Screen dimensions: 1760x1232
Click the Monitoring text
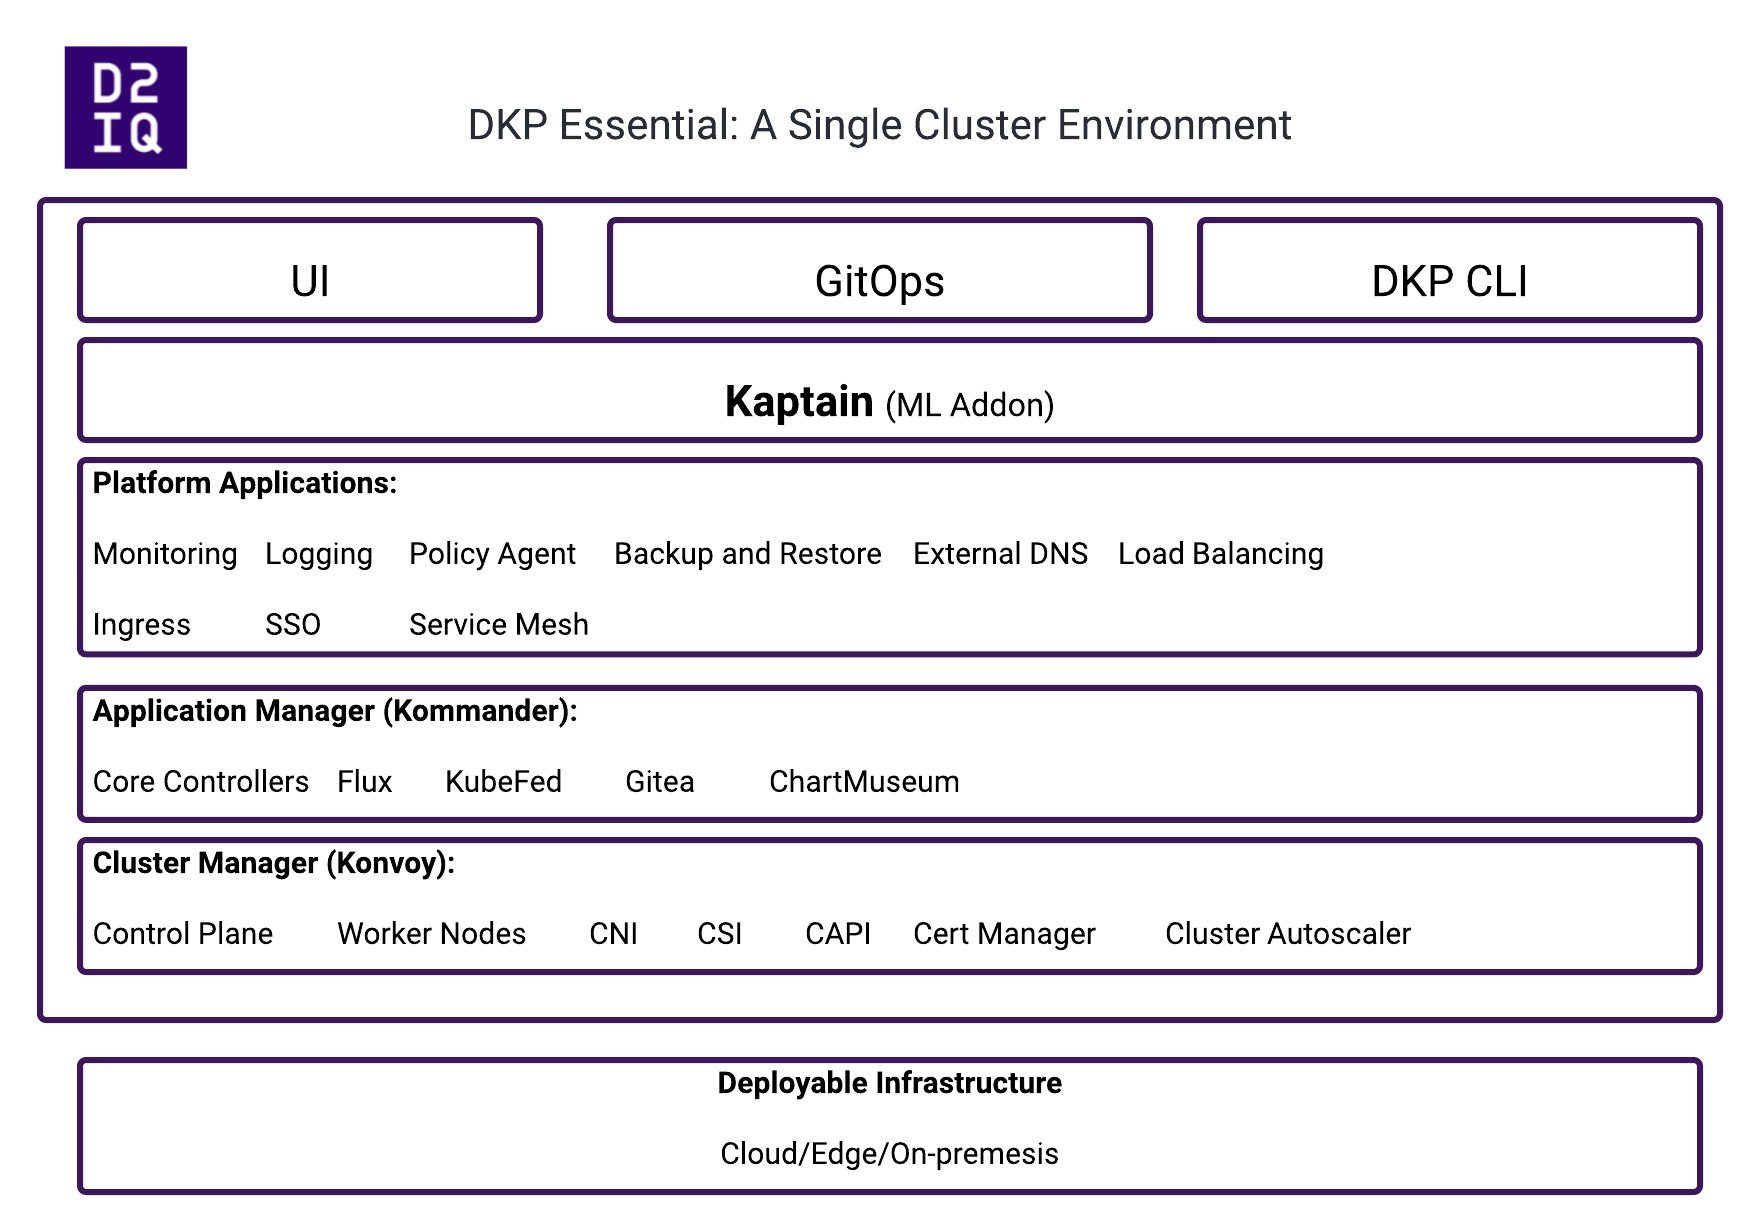click(165, 554)
